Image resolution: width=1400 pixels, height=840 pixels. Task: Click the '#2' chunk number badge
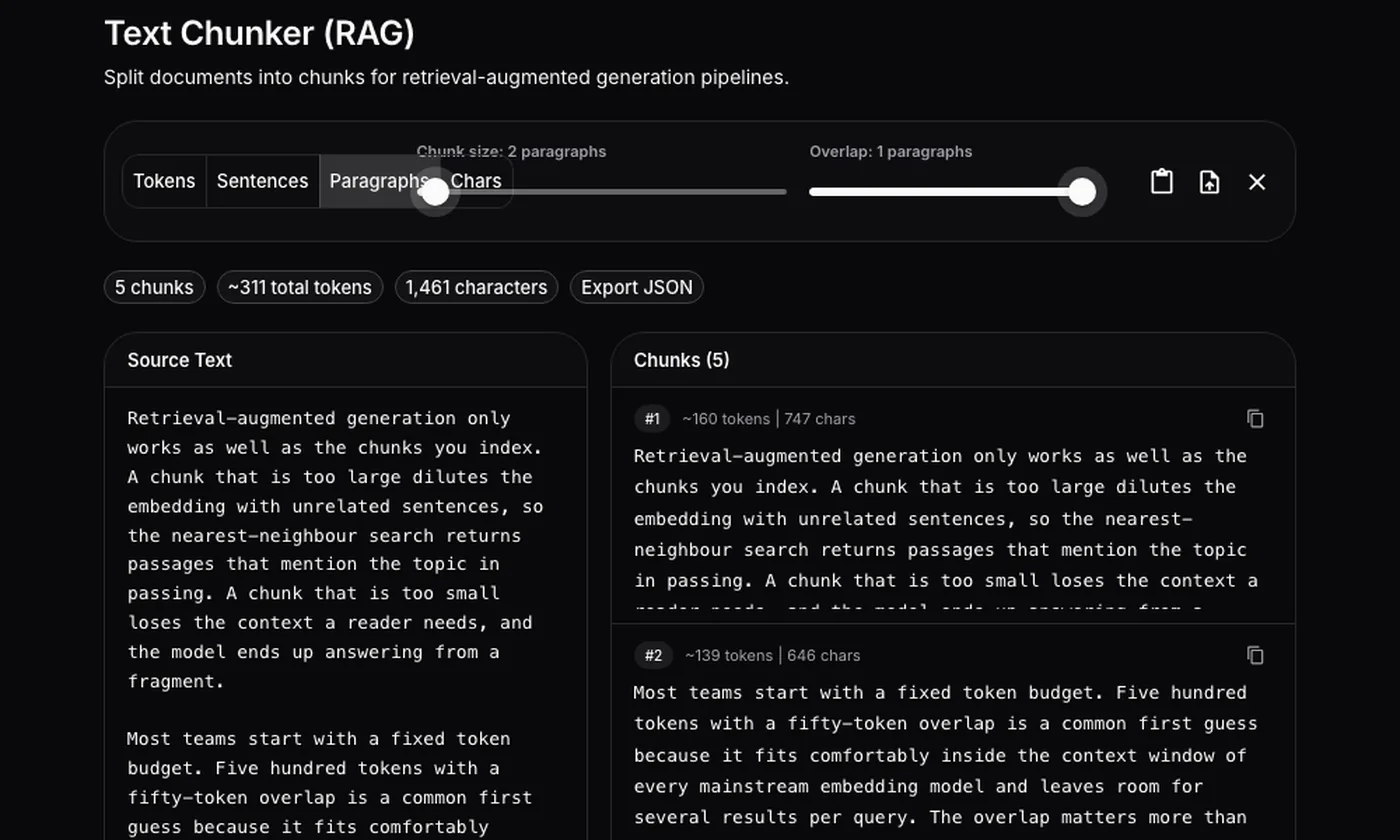653,656
